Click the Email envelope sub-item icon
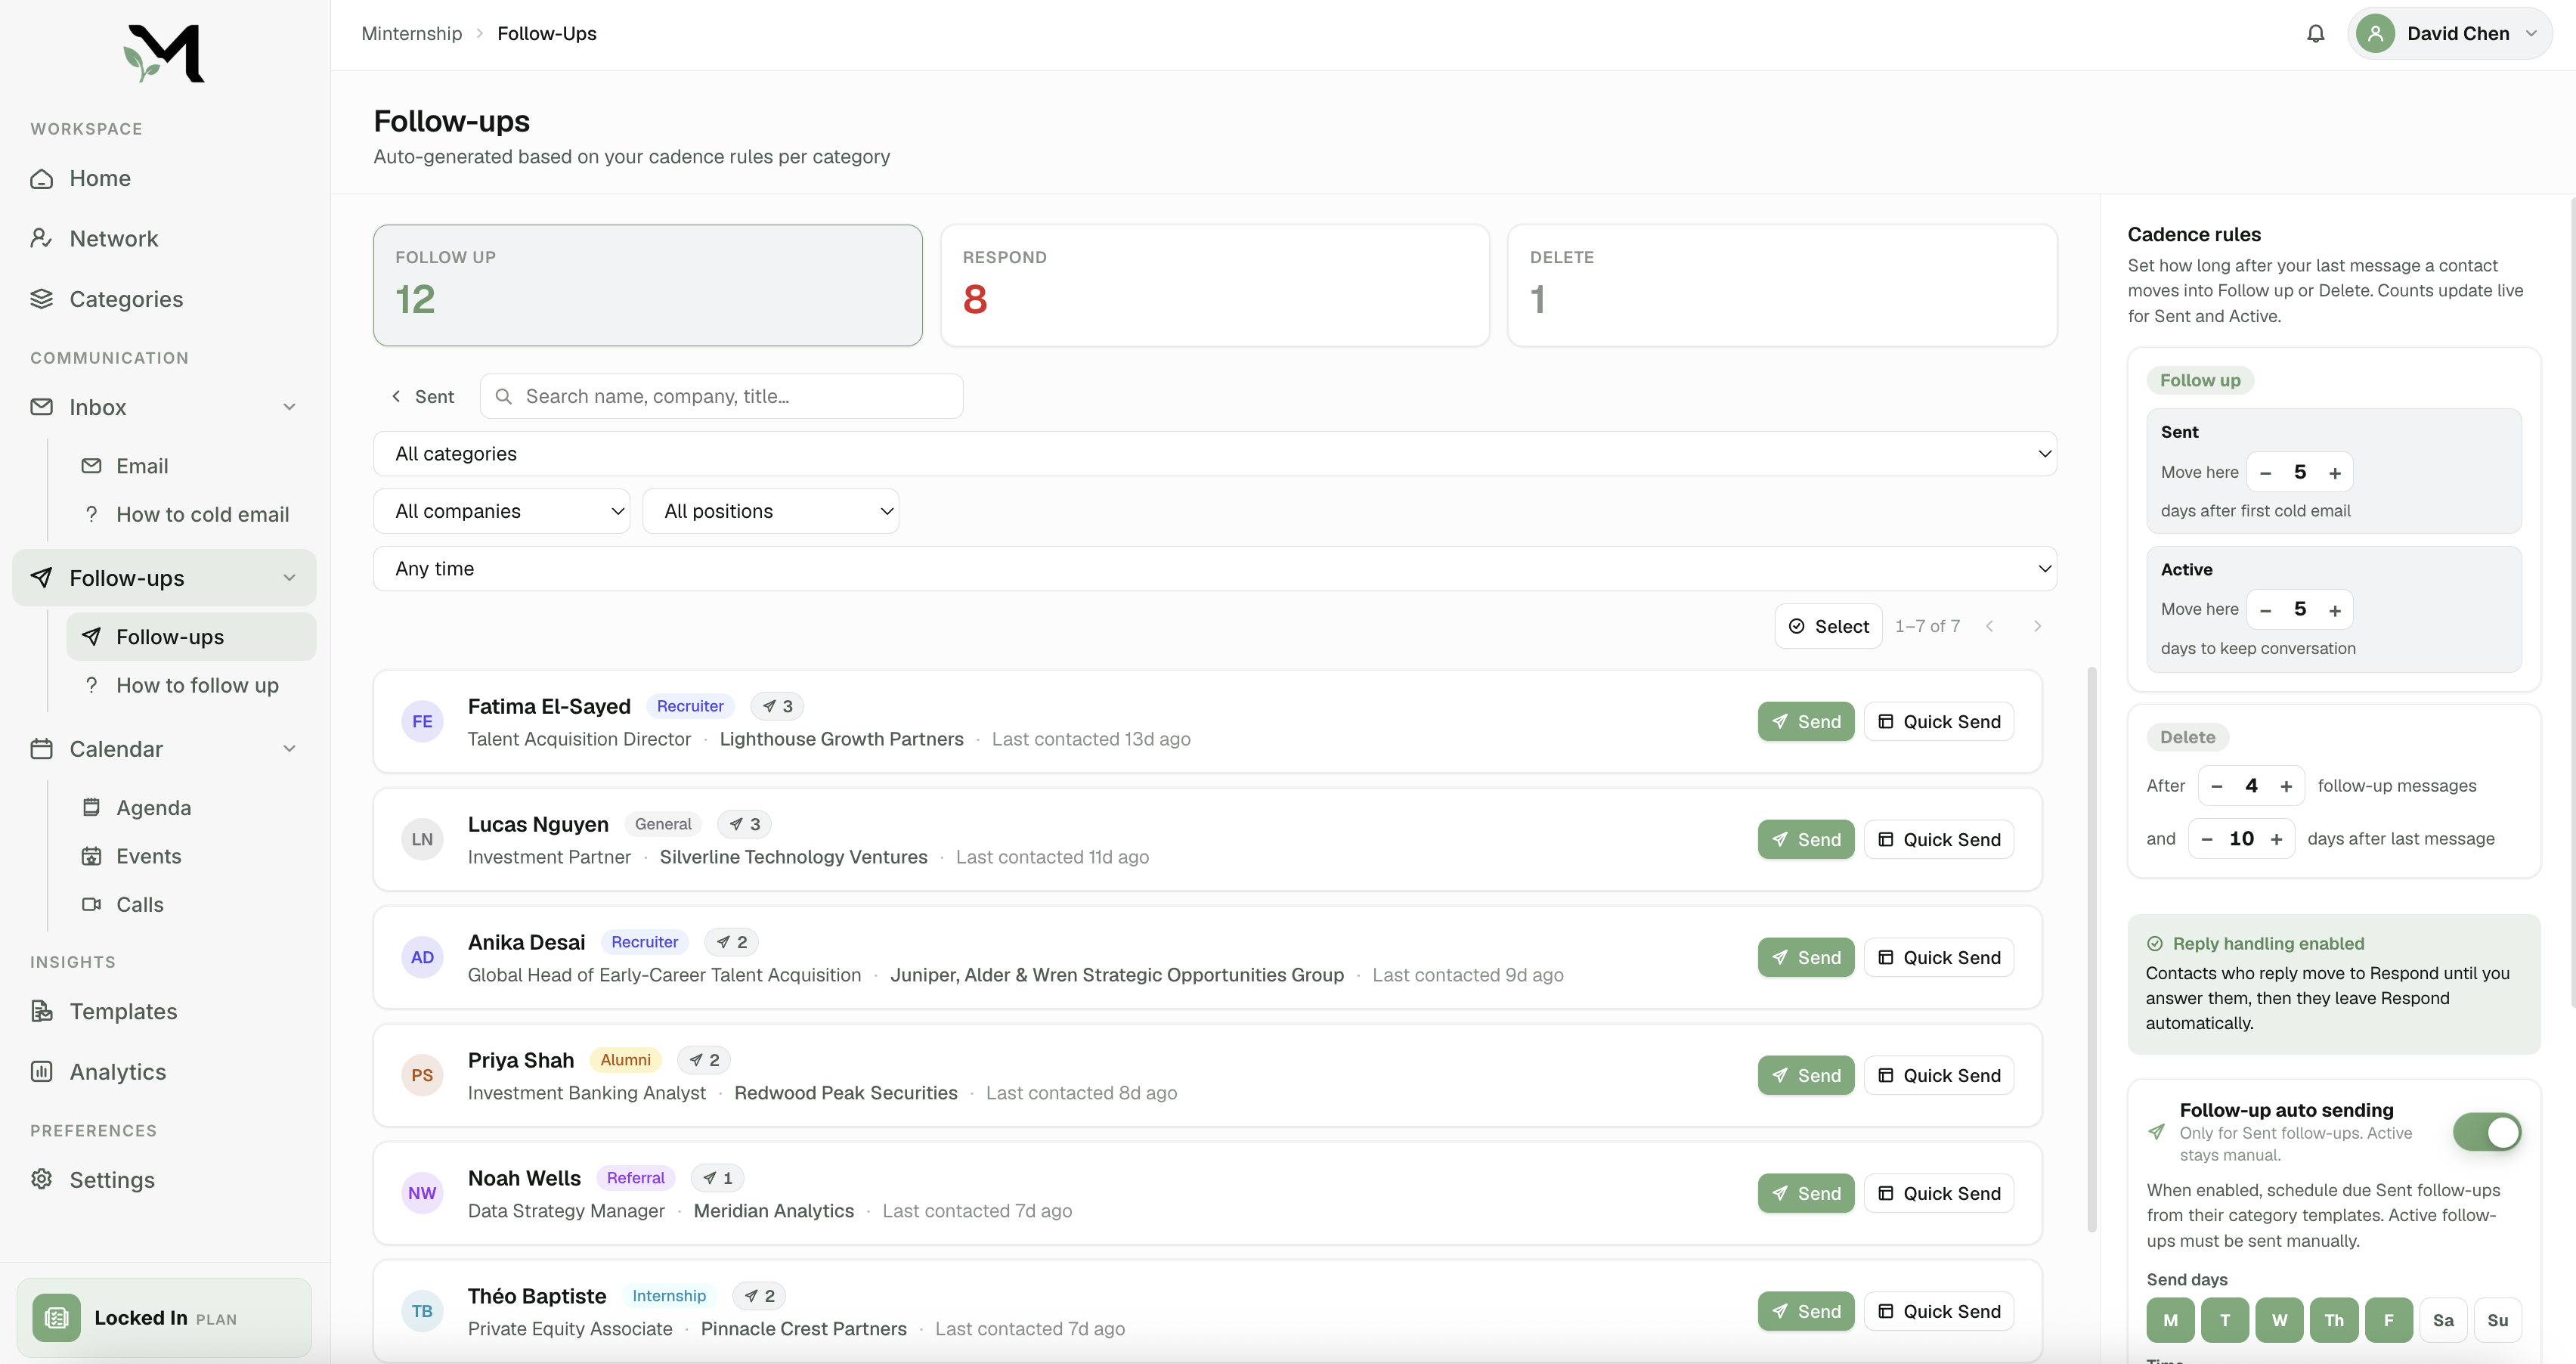The width and height of the screenshot is (2576, 1364). [x=91, y=466]
